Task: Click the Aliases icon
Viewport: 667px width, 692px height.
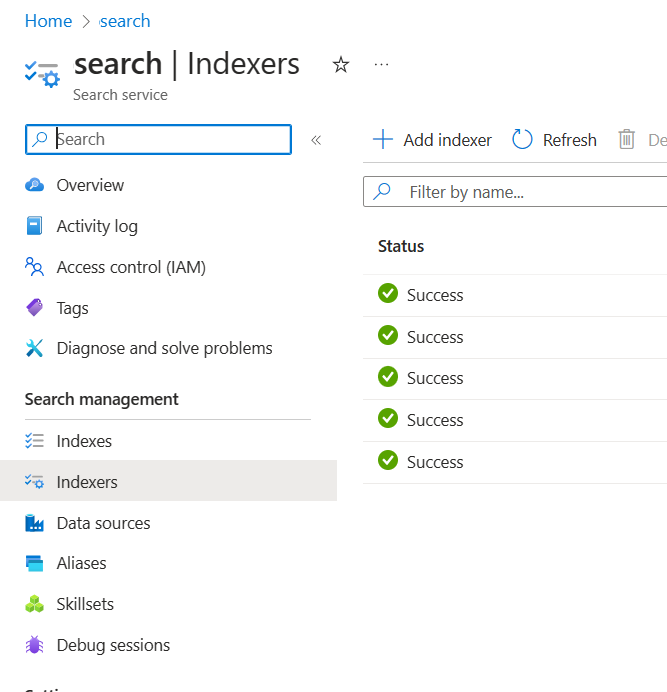Action: pos(35,563)
